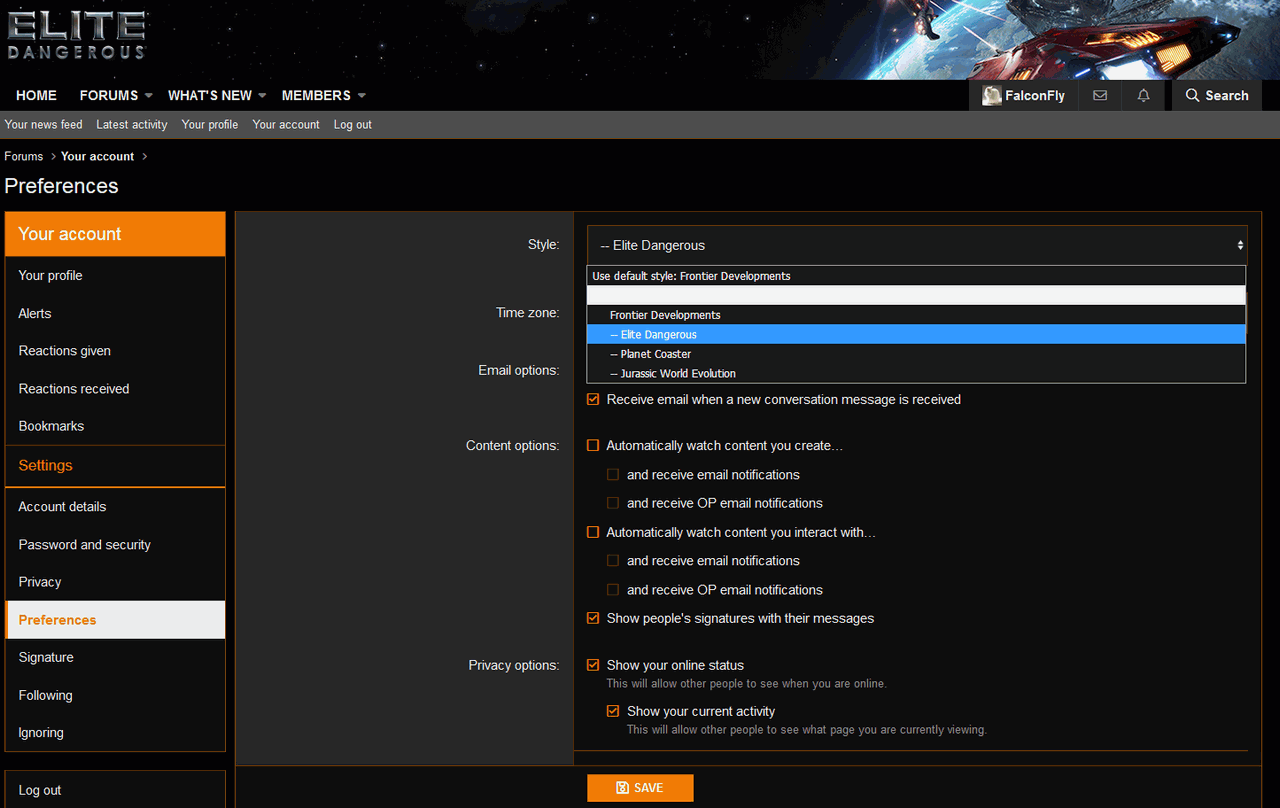Screen dimensions: 1280x808
Task: Expand the Members menu arrow
Action: [361, 96]
